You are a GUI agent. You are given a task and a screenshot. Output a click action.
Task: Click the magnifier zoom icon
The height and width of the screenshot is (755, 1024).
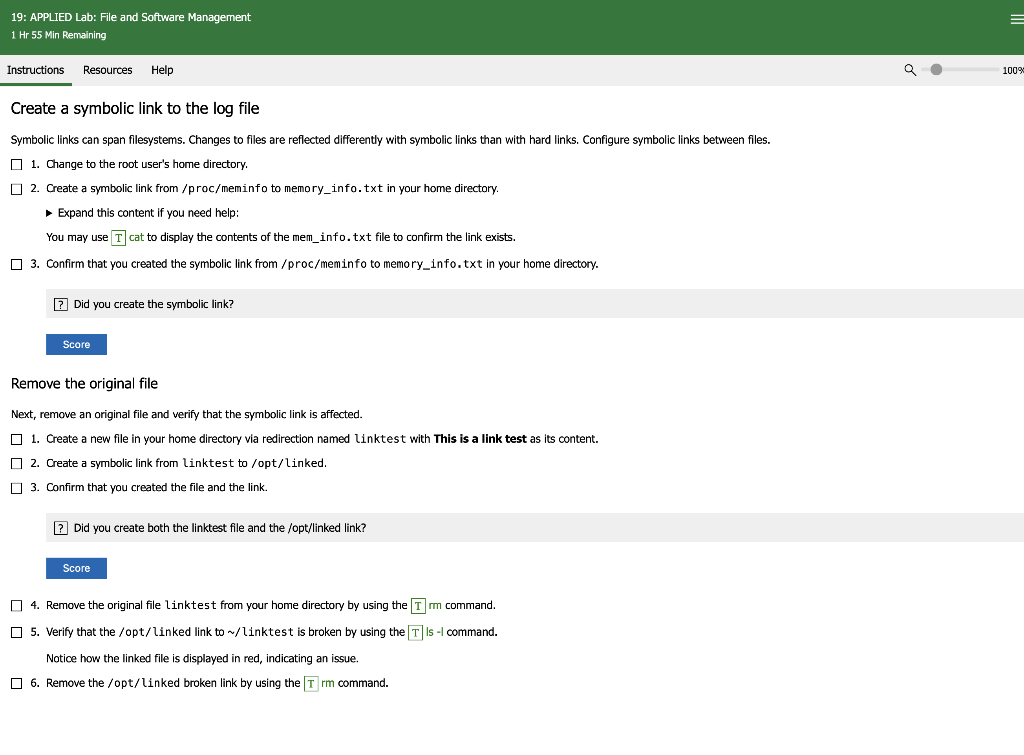click(910, 70)
